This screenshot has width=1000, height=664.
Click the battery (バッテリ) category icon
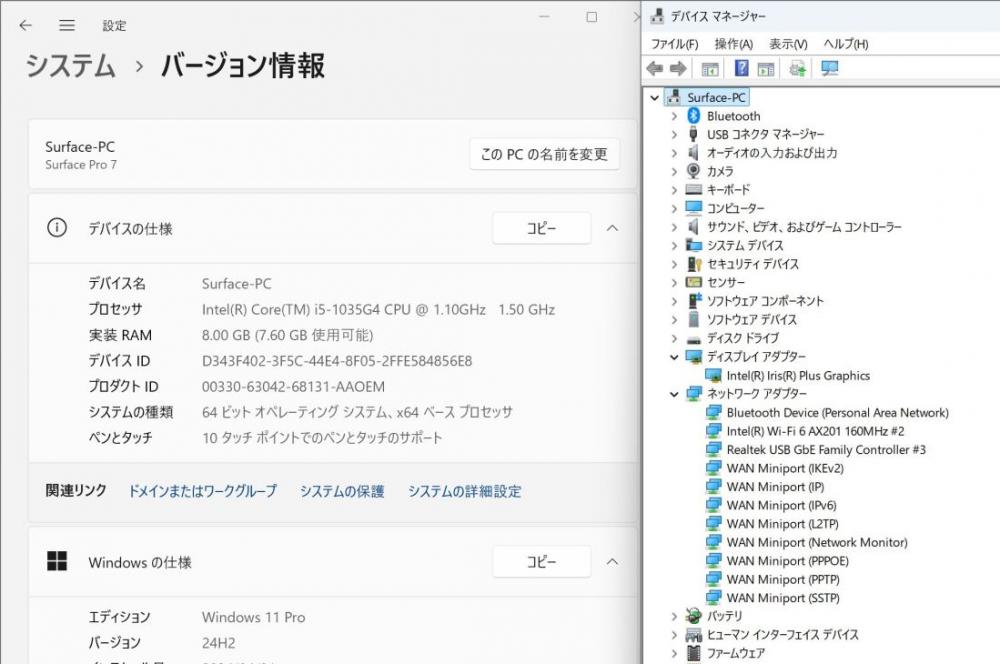pyautogui.click(x=693, y=616)
